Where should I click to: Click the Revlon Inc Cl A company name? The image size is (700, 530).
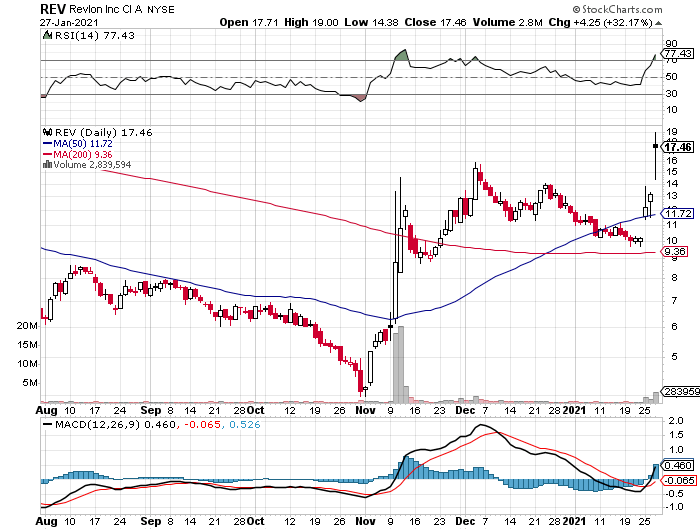[106, 9]
